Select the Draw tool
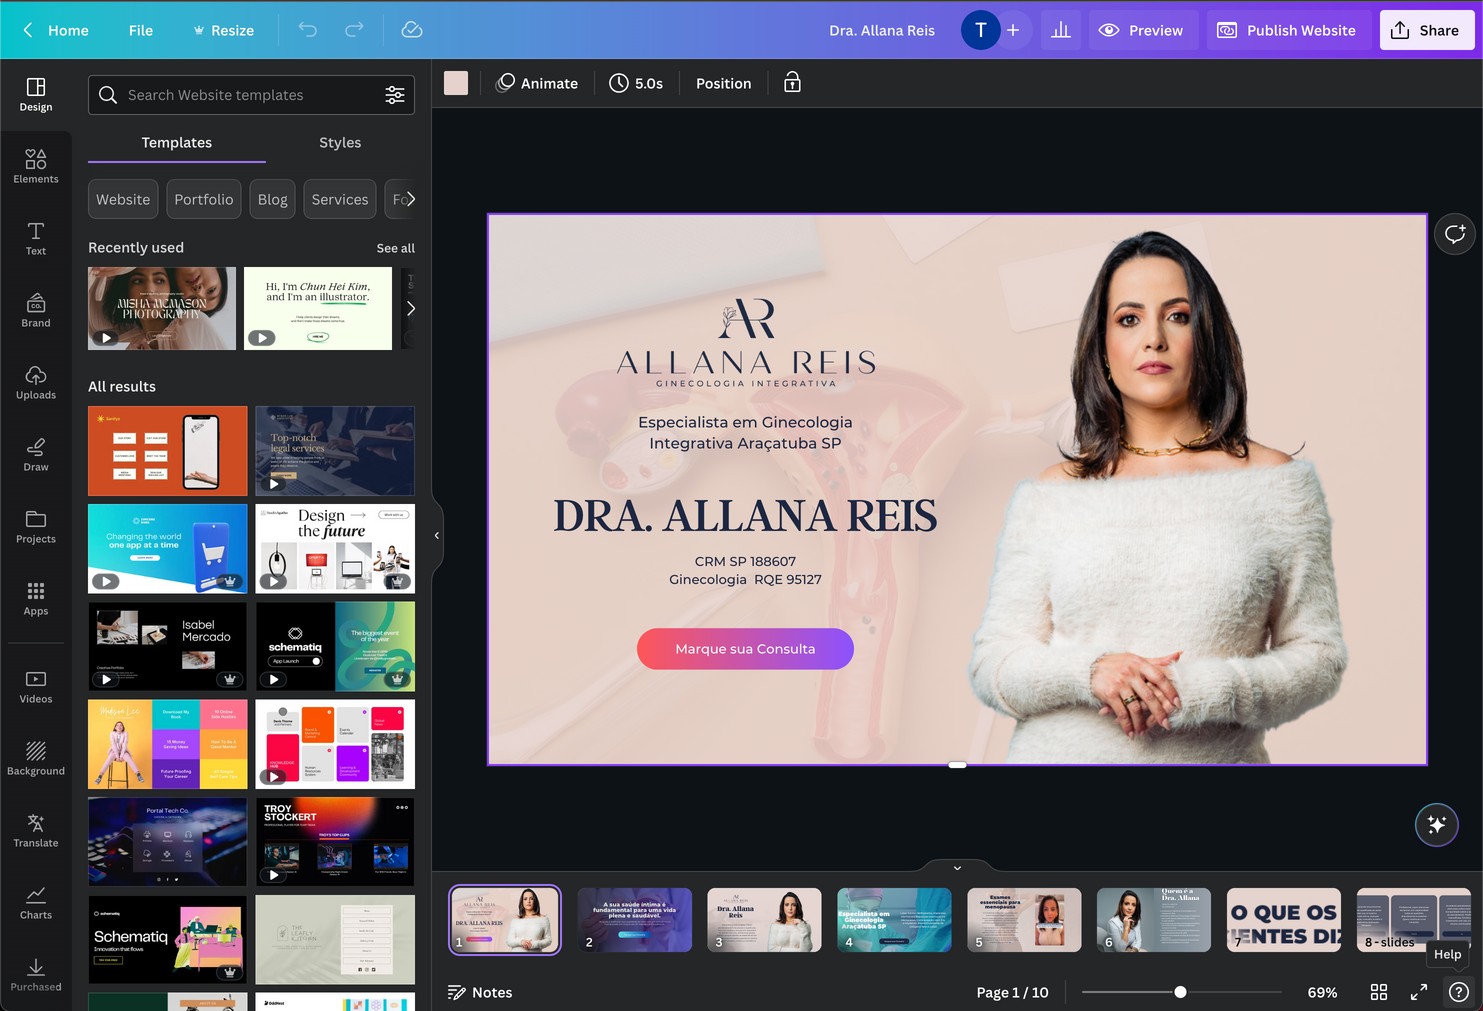The width and height of the screenshot is (1483, 1011). [36, 453]
